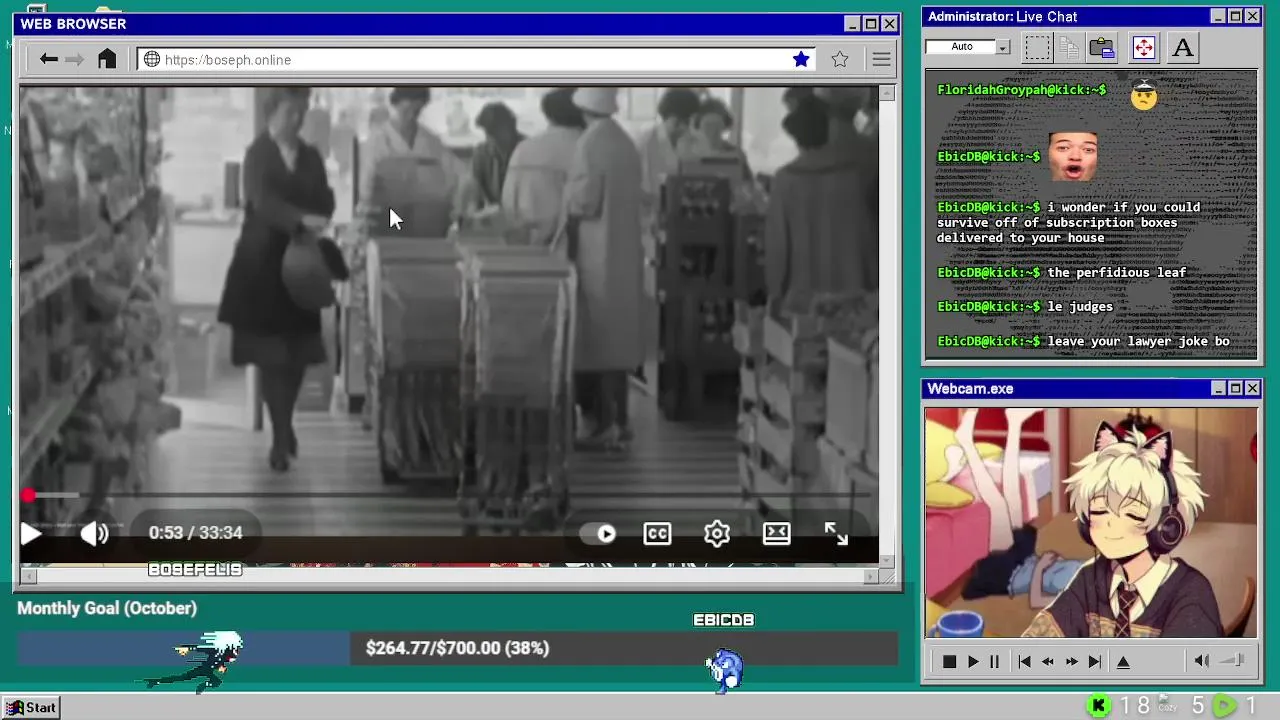This screenshot has width=1280, height=720.
Task: Open font settings with the A icon
Action: (x=1182, y=47)
